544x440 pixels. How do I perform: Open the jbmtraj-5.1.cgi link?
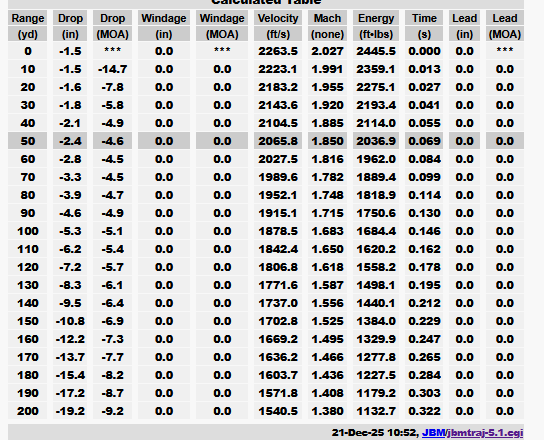click(x=485, y=433)
